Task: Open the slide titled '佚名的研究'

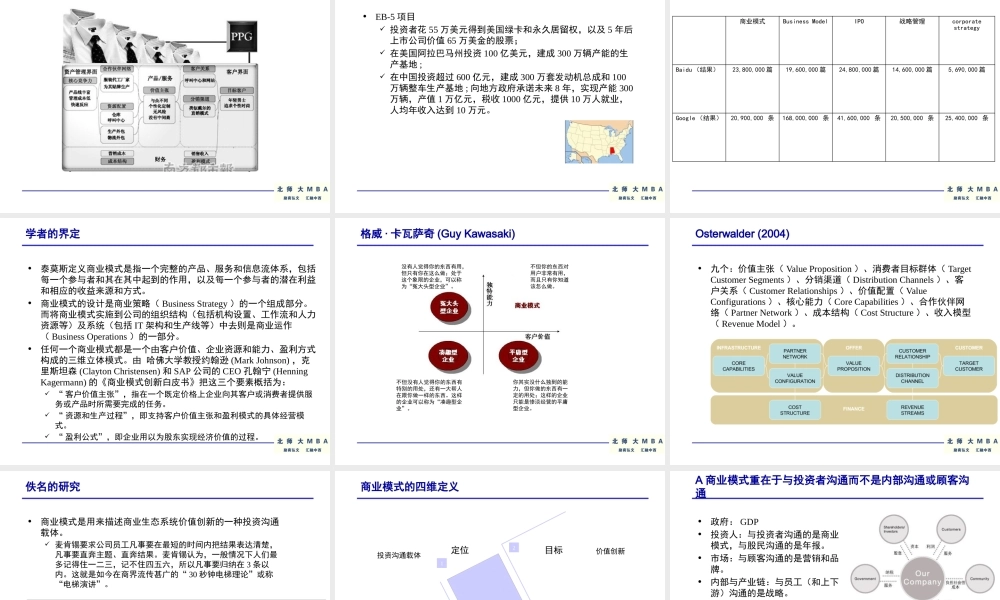Action: [53, 487]
